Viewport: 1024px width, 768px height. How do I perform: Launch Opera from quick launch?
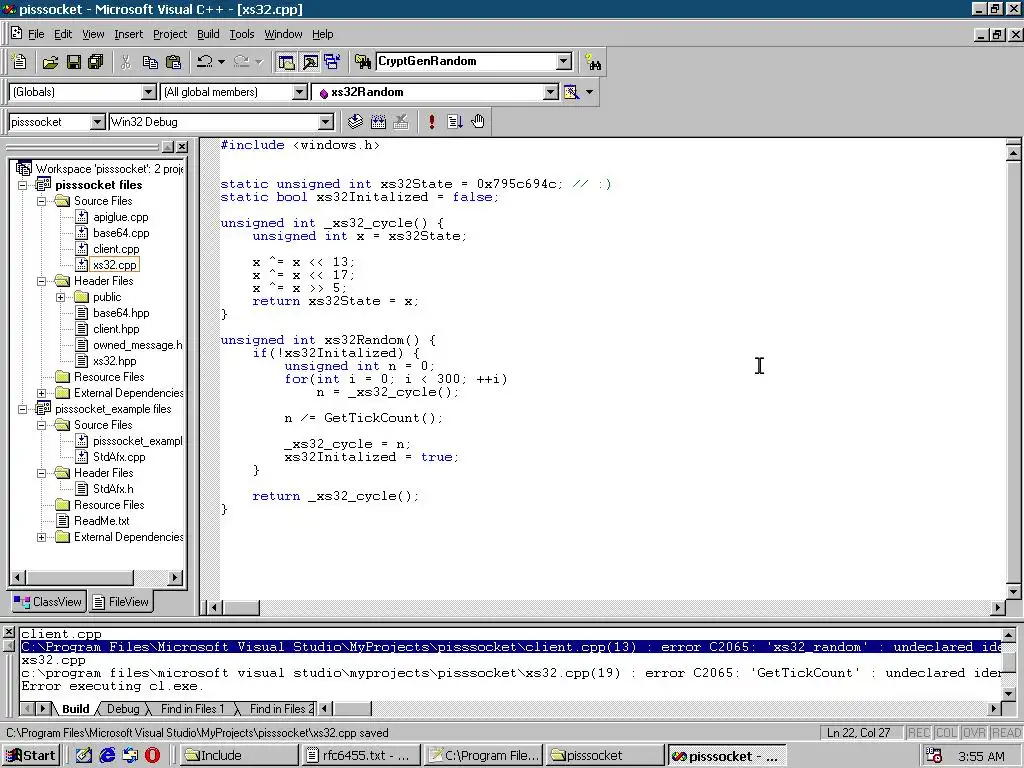pyautogui.click(x=152, y=756)
